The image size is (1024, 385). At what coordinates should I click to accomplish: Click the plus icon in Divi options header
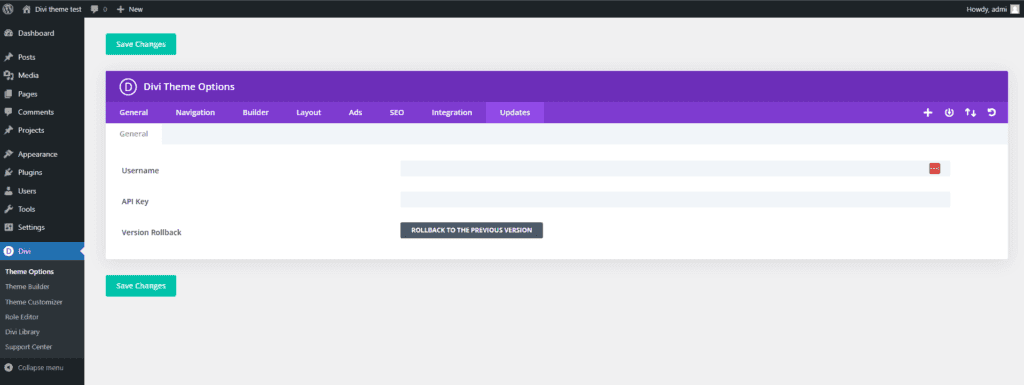pos(927,112)
